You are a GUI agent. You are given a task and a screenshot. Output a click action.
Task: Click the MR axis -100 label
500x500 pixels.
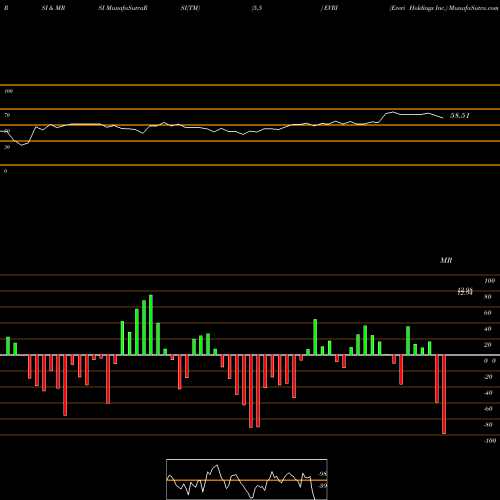490,441
